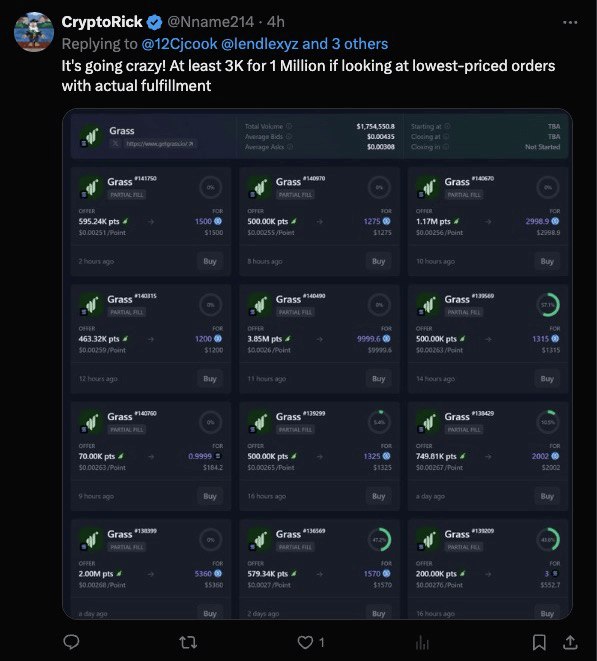
Task: Open CryptoRick's profile avatar
Action: (x=34, y=32)
